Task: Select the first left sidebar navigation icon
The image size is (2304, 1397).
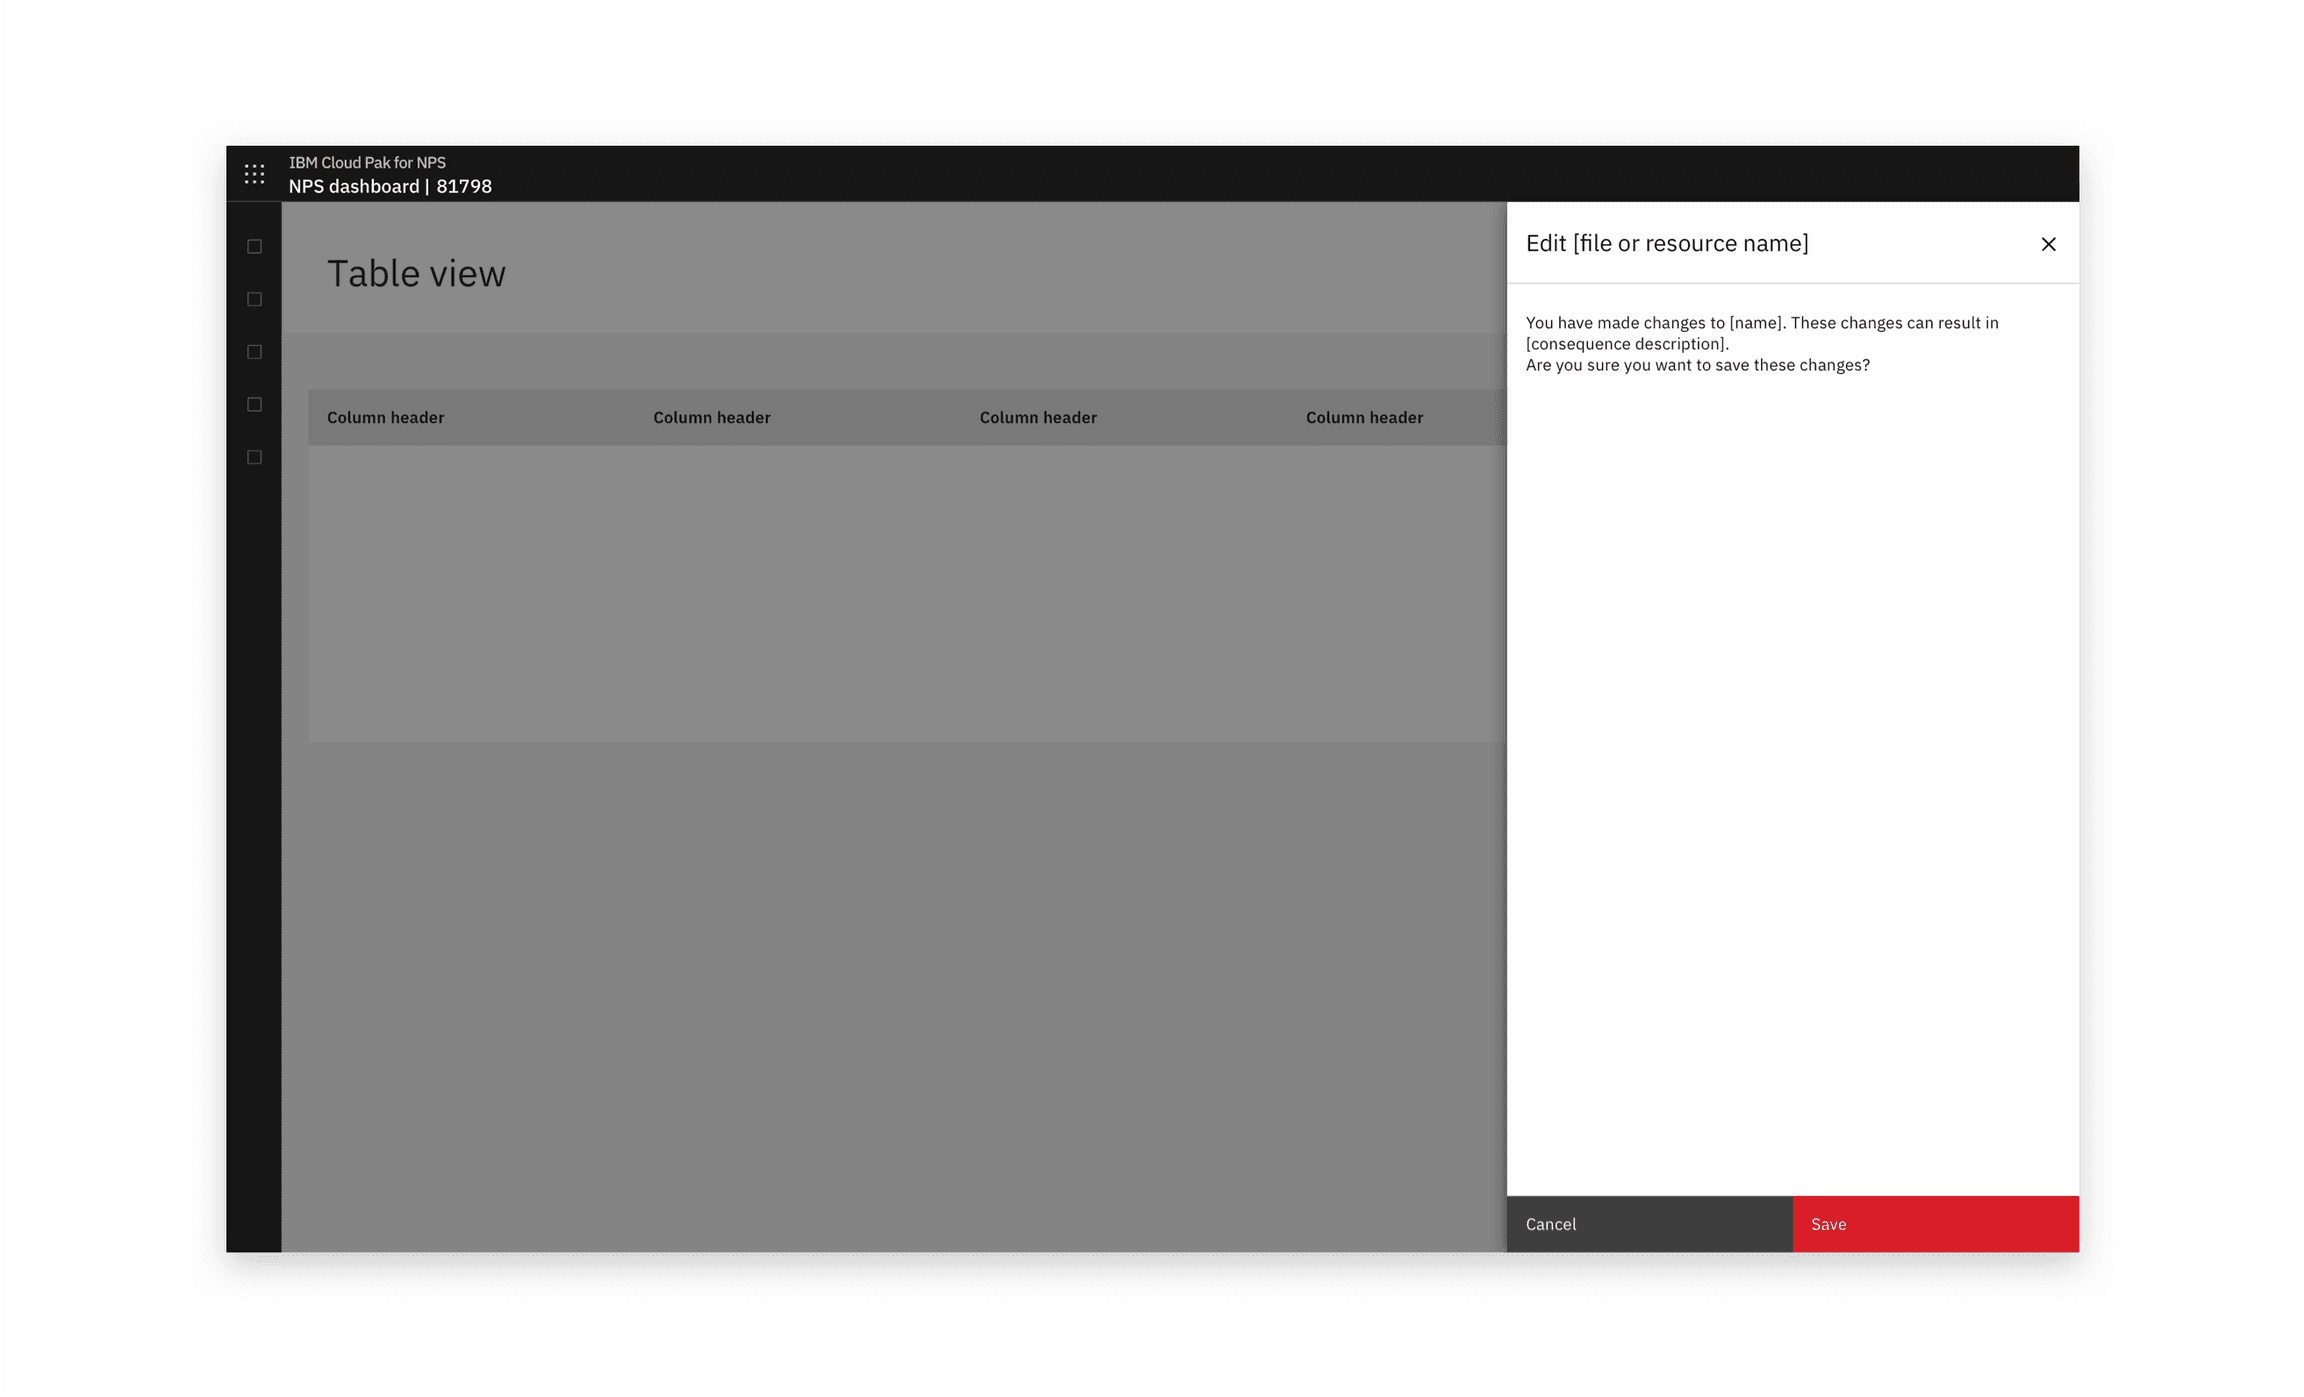Action: [254, 245]
